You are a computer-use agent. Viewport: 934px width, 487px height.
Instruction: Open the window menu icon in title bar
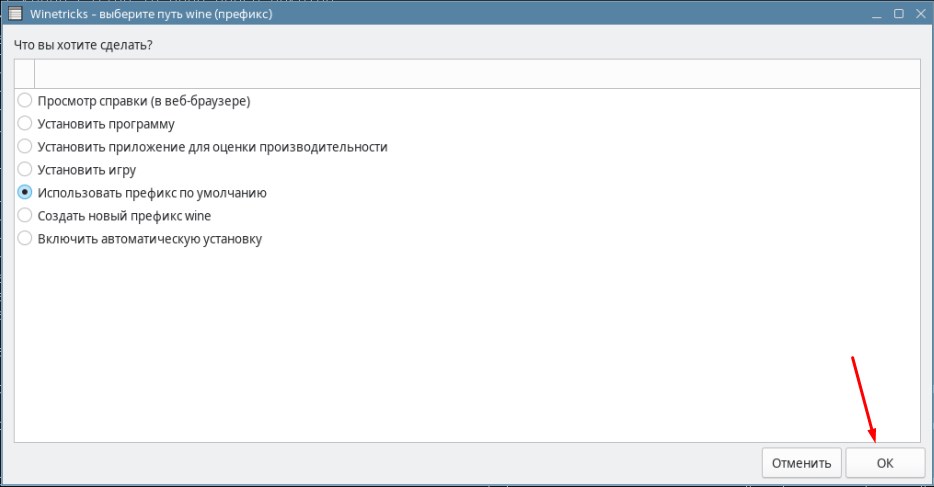coord(14,13)
